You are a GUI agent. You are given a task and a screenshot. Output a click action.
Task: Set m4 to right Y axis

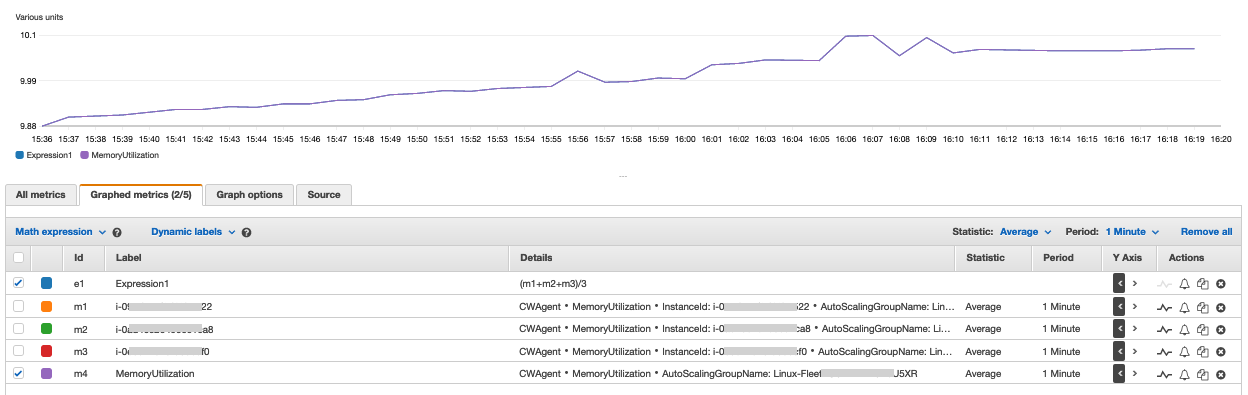click(1134, 374)
